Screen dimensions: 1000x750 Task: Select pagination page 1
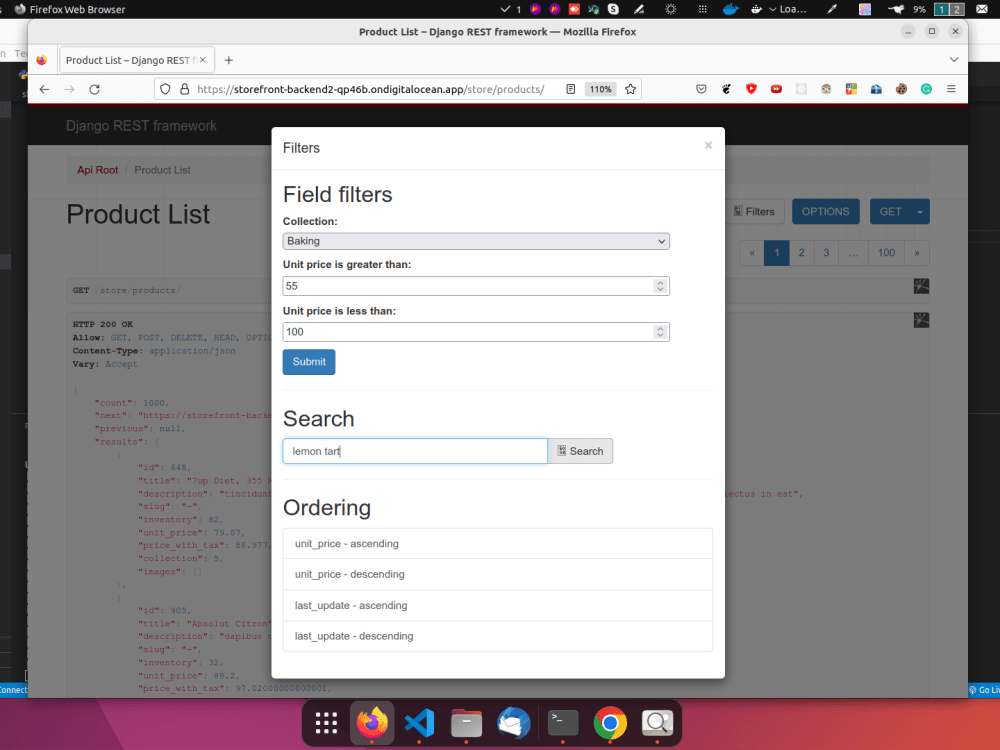(x=776, y=253)
